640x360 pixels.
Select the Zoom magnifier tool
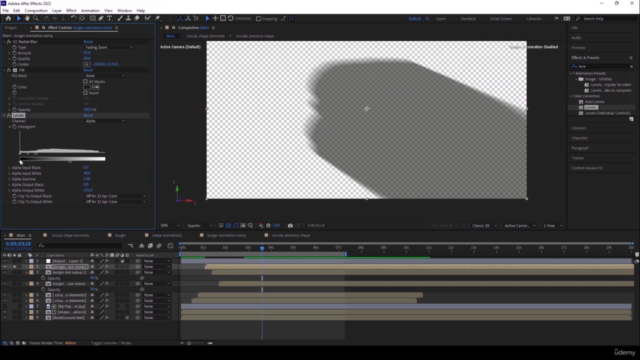pyautogui.click(x=36, y=18)
